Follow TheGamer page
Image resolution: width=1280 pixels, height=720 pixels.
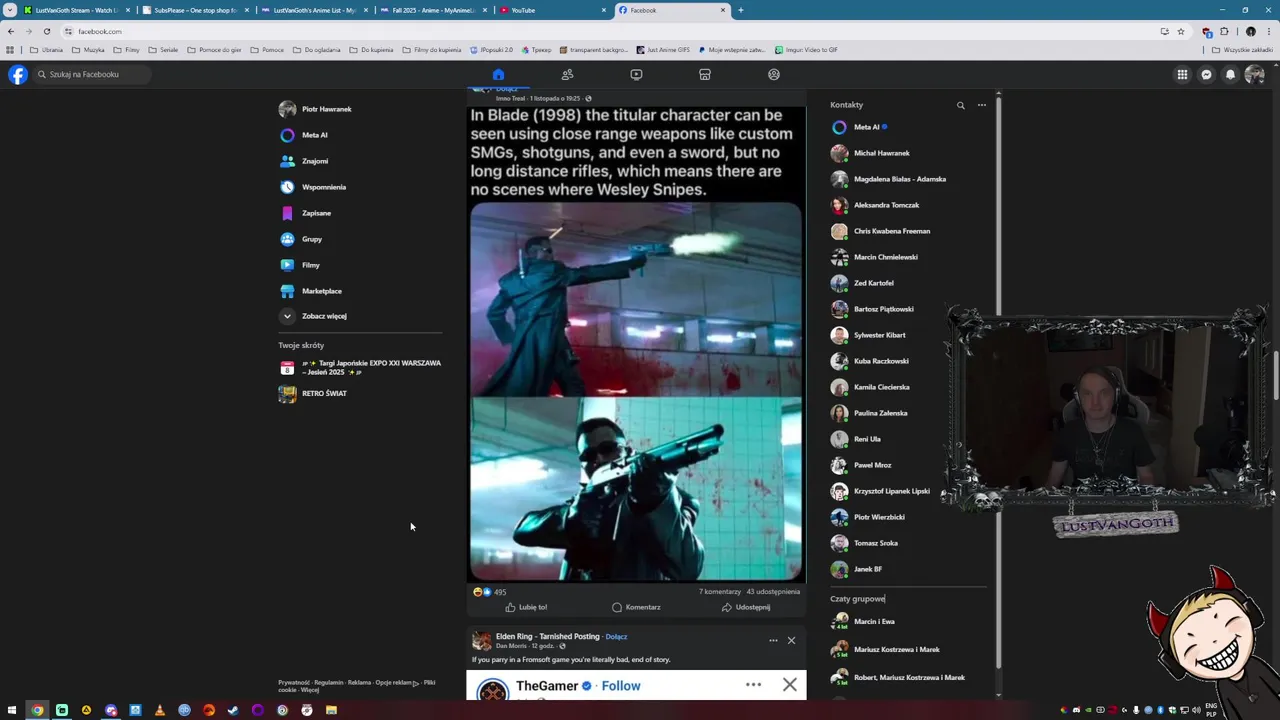click(621, 686)
